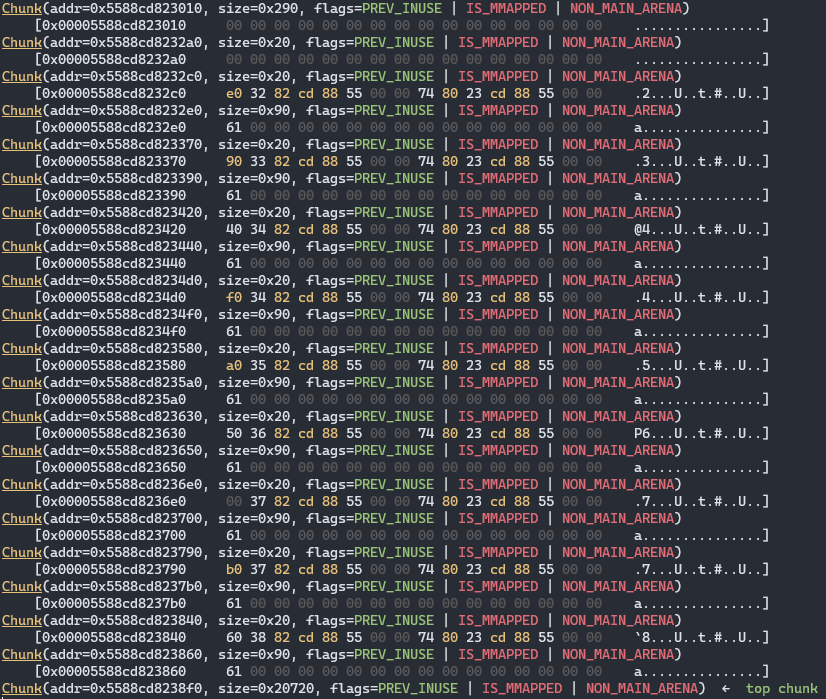Click the Chunk label for addr=0x5588cd823700
The height and width of the screenshot is (699, 826).
click(x=22, y=518)
